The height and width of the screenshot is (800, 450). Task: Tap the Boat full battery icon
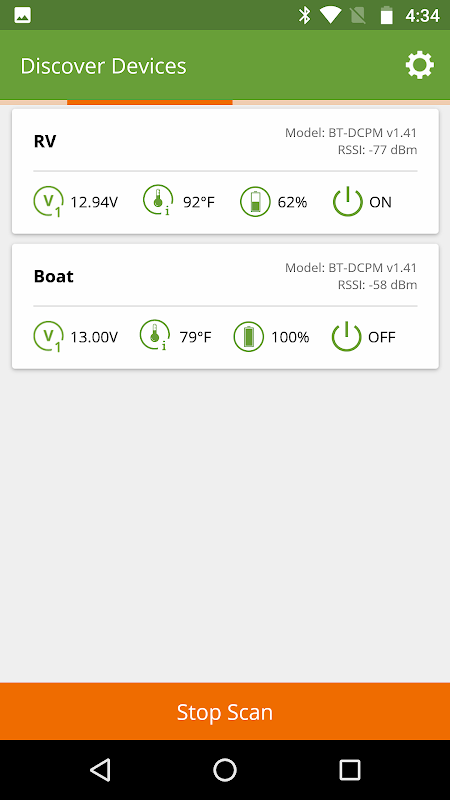(x=248, y=337)
